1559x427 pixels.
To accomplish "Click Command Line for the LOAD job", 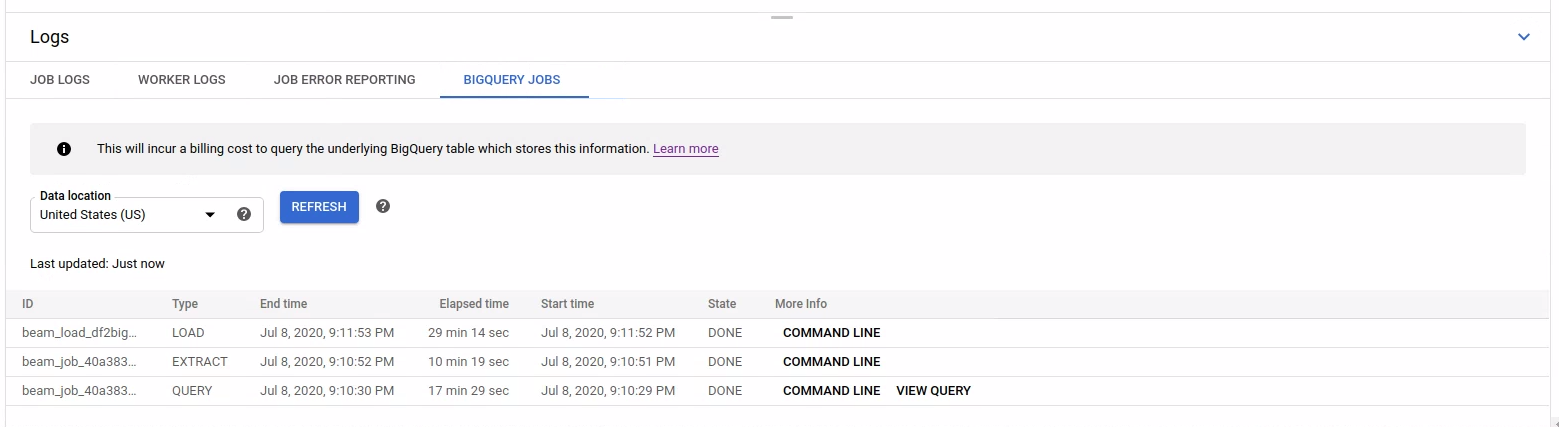I will (x=831, y=333).
